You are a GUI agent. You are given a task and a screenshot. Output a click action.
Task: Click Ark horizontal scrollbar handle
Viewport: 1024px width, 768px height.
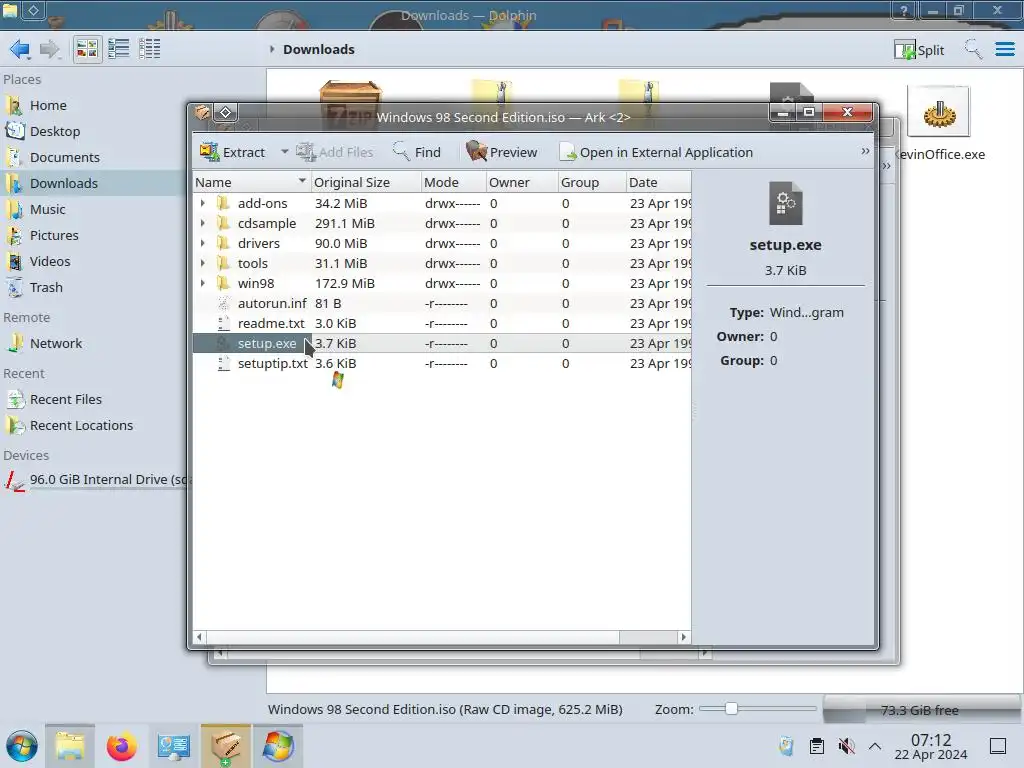(x=412, y=637)
